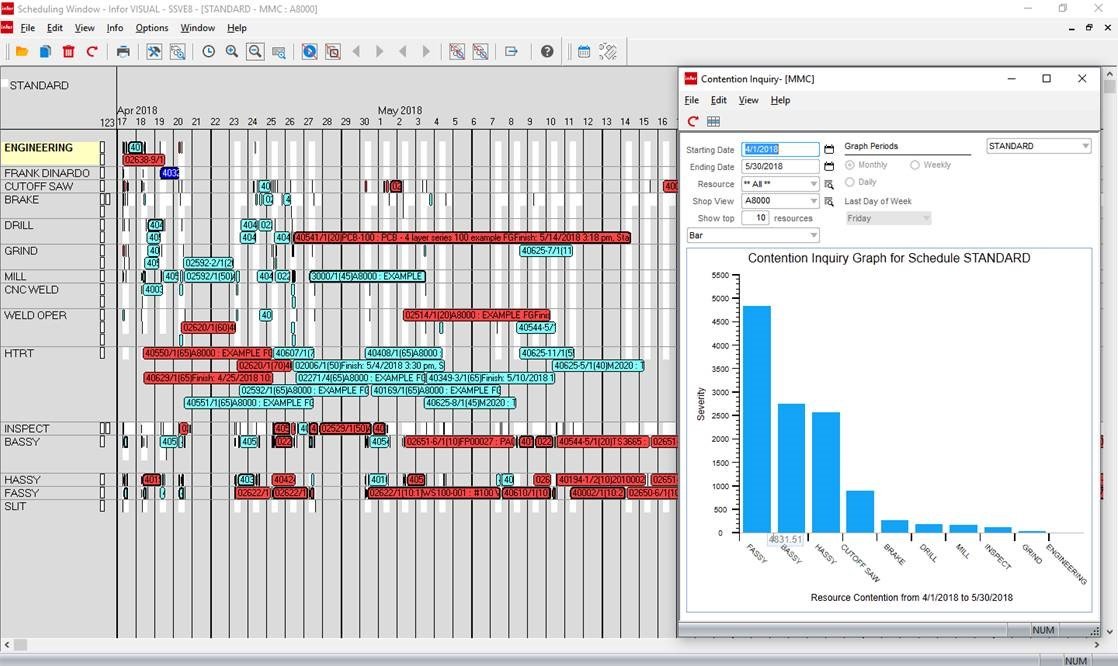This screenshot has height=666, width=1118.
Task: Click the vertical scrollbar down arrow
Action: click(1109, 631)
